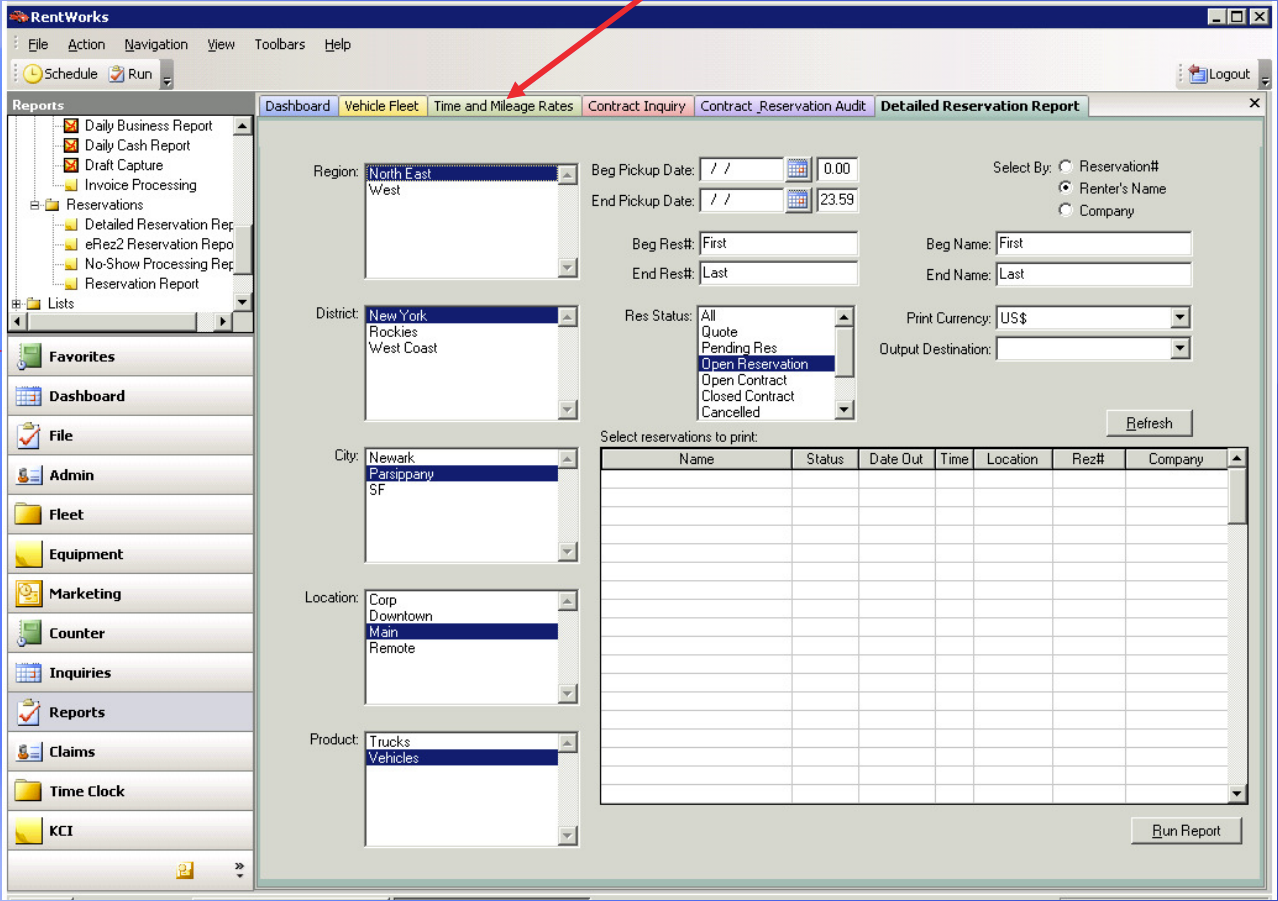The height and width of the screenshot is (901, 1278).
Task: Click the Fleet folder icon
Action: [29, 515]
